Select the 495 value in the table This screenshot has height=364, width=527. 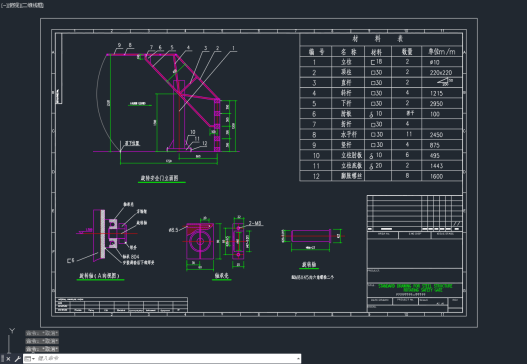coord(435,156)
